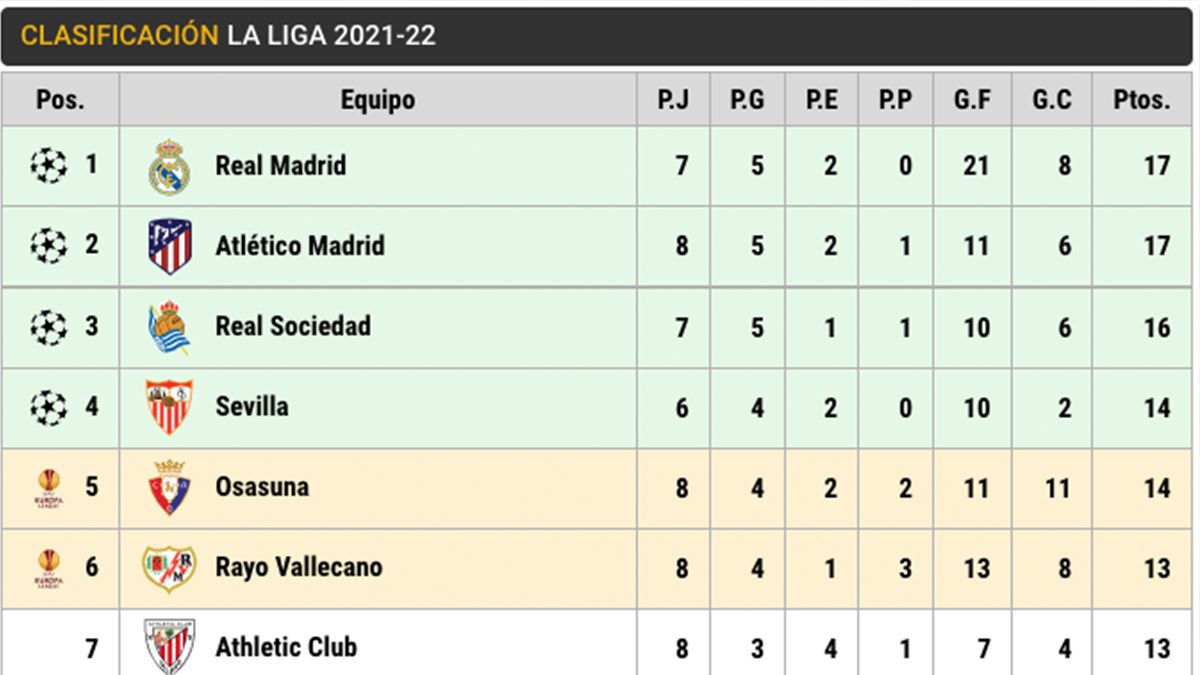Image resolution: width=1200 pixels, height=675 pixels.
Task: Click the Osasuna club crest
Action: coord(169,487)
